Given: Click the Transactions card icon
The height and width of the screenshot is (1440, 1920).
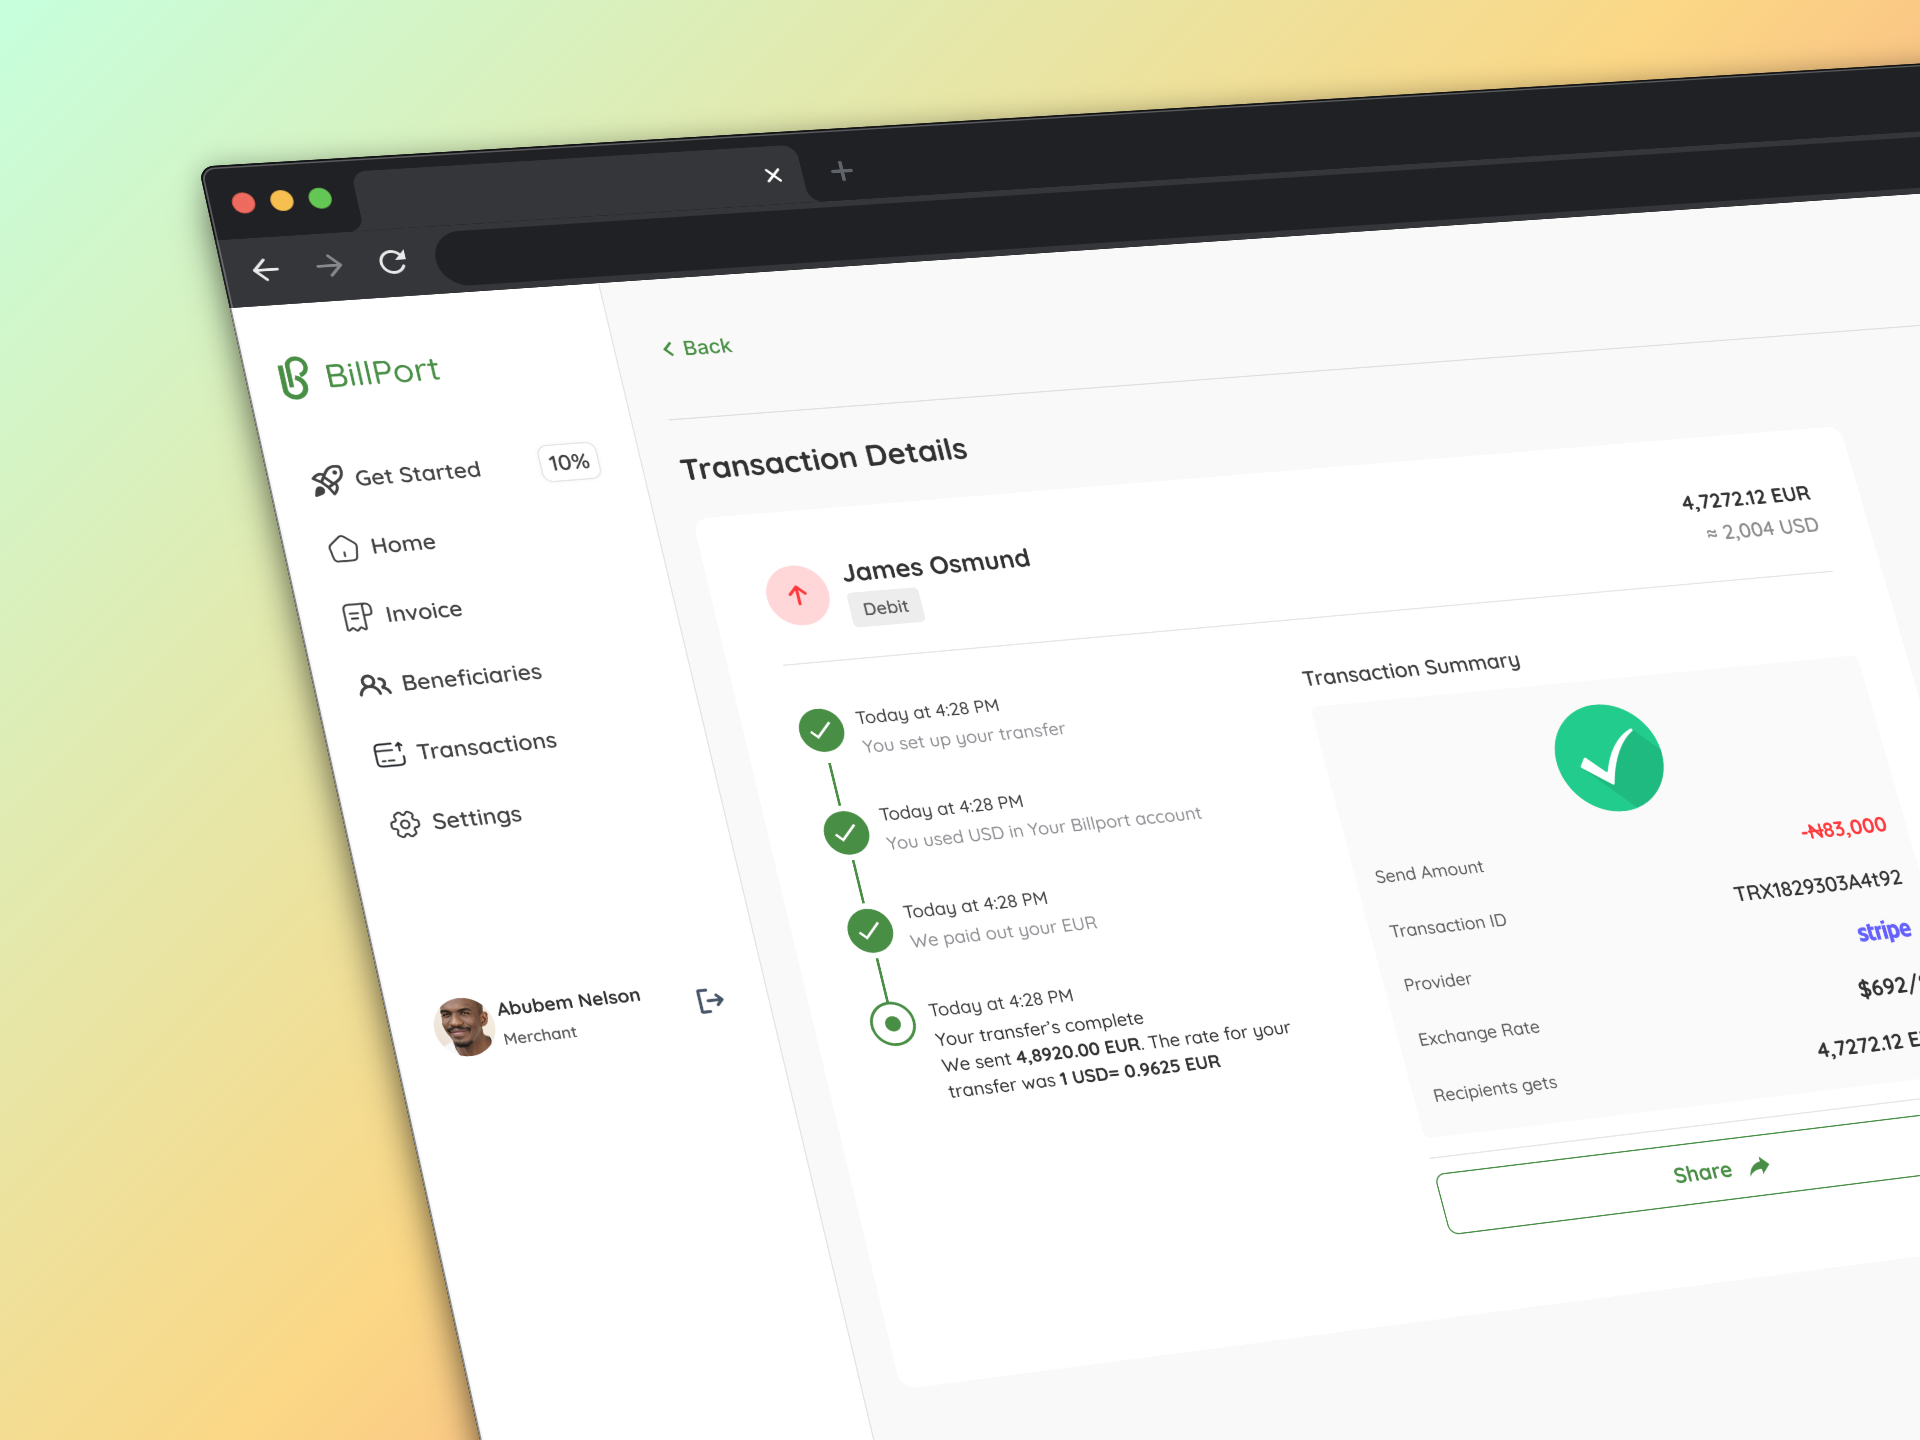Looking at the screenshot, I should pyautogui.click(x=389, y=754).
